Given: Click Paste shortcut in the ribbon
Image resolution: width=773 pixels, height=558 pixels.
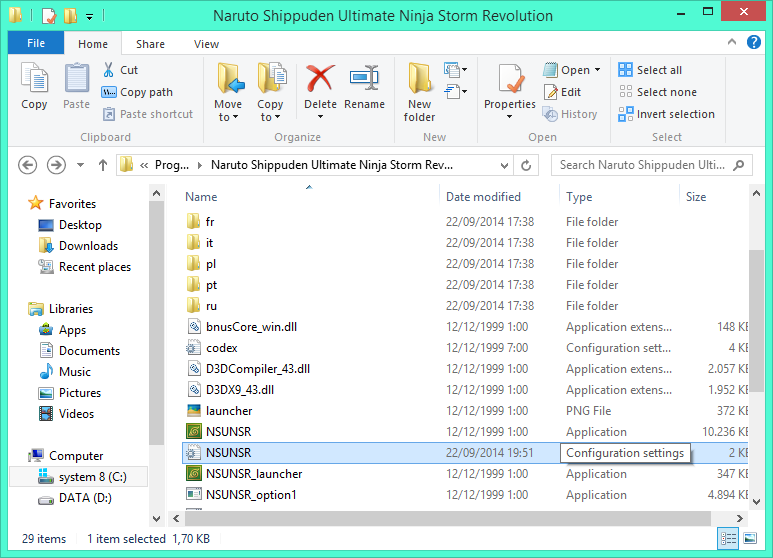Looking at the screenshot, I should coord(147,114).
